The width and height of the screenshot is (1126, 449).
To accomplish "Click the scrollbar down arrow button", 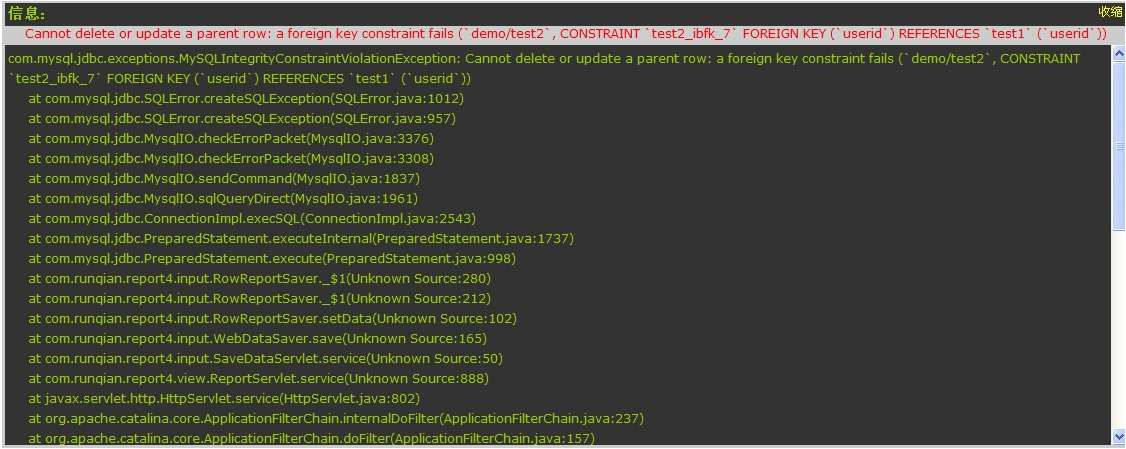I will point(1118,436).
